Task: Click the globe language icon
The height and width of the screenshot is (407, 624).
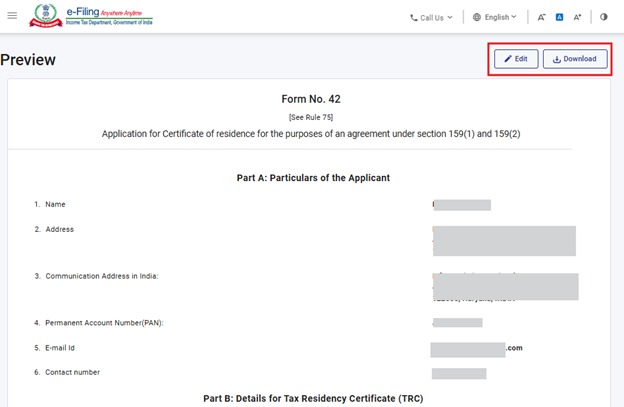Action: click(x=477, y=17)
